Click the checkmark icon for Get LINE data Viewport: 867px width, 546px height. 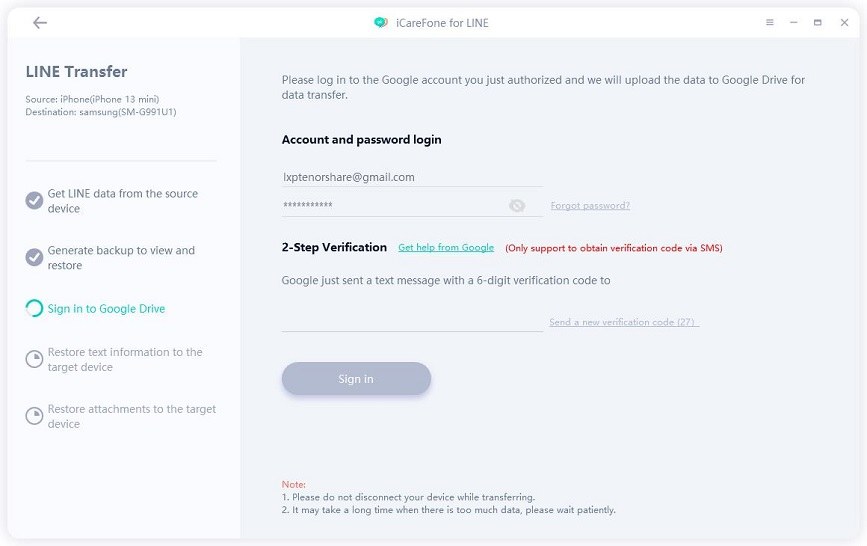coord(34,200)
